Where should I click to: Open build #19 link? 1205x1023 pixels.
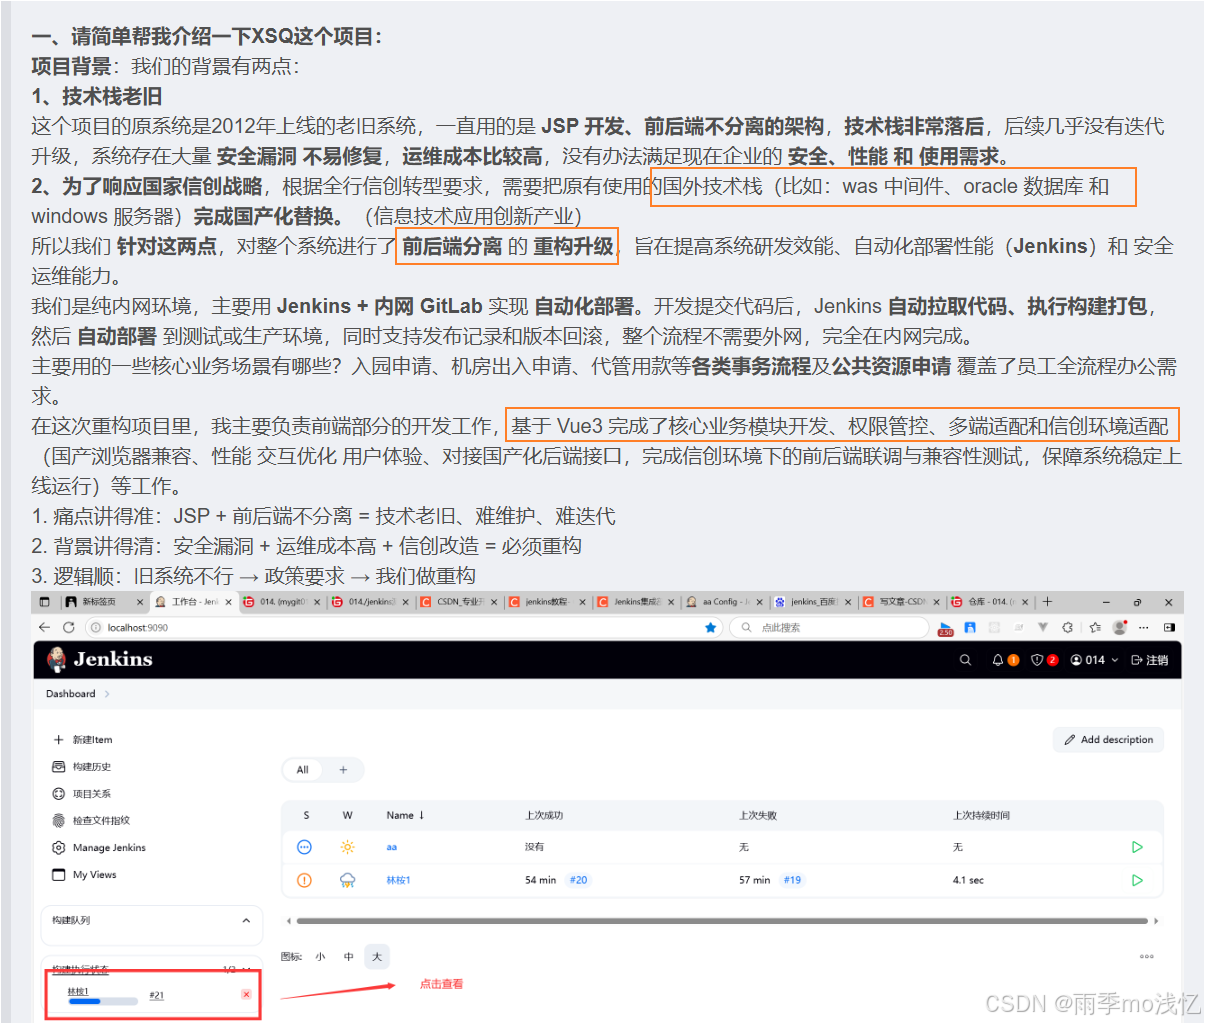click(792, 880)
